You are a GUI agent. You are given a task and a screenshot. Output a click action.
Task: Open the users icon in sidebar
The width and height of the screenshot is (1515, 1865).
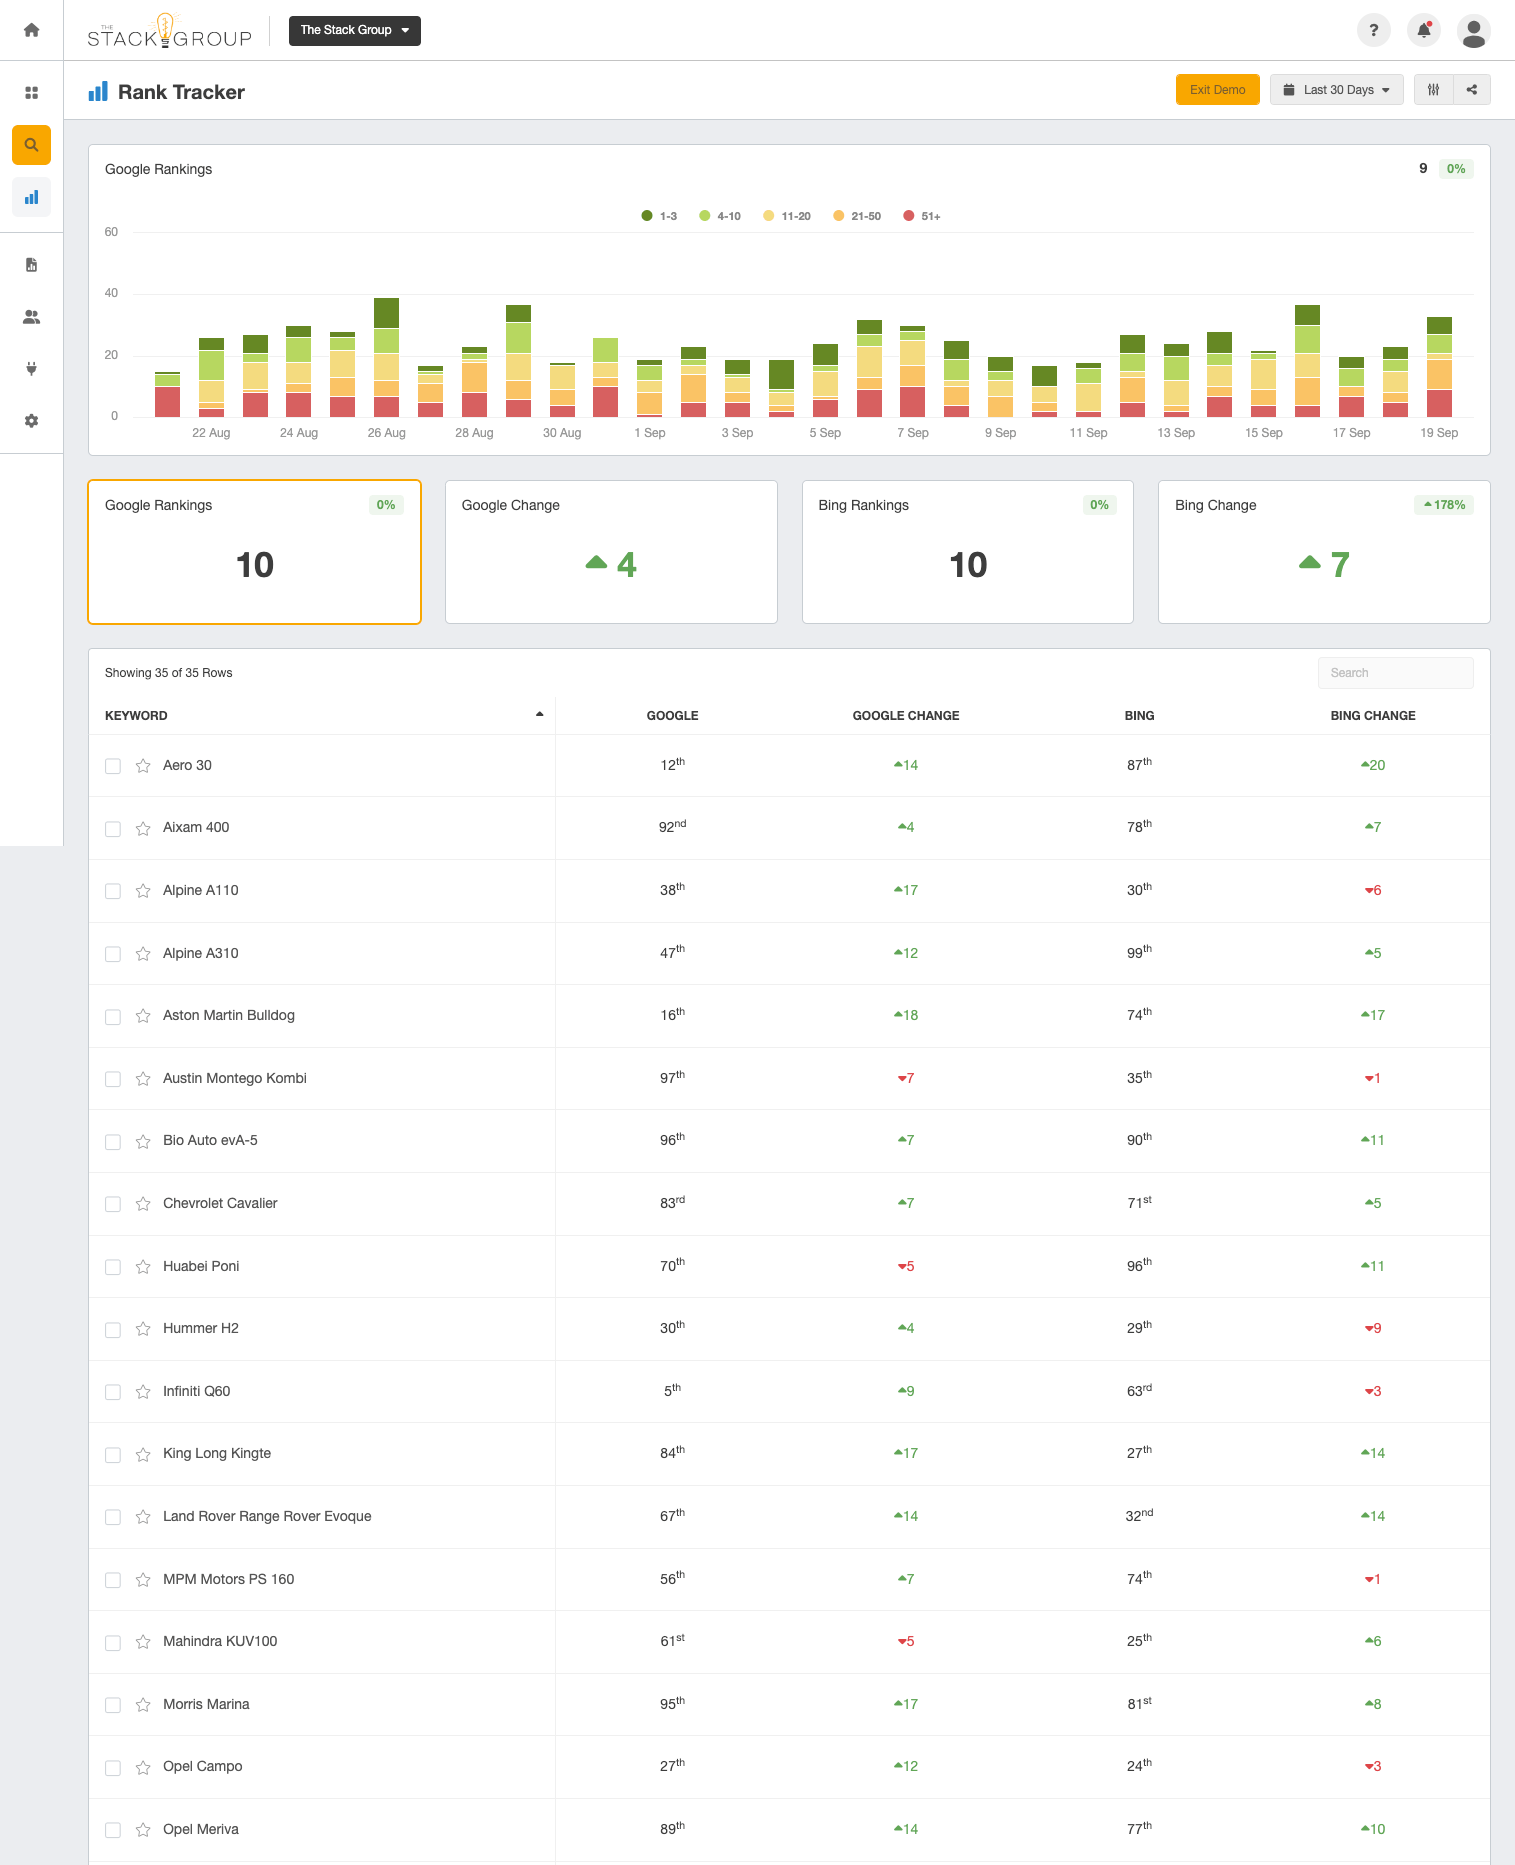31,317
